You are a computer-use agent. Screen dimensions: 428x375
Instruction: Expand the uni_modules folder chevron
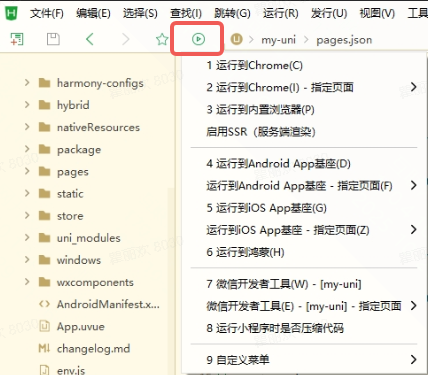click(27, 237)
